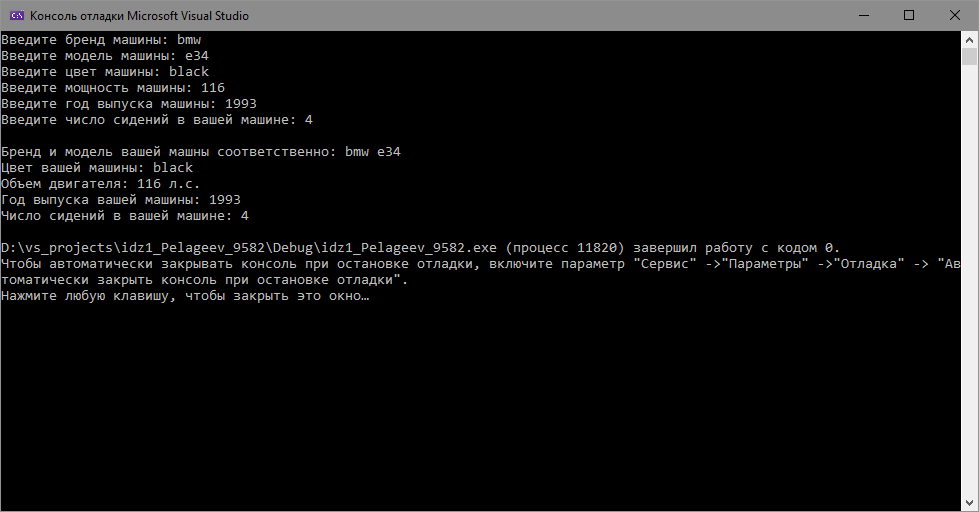Maximize the debug console window
The image size is (979, 512).
pos(909,16)
